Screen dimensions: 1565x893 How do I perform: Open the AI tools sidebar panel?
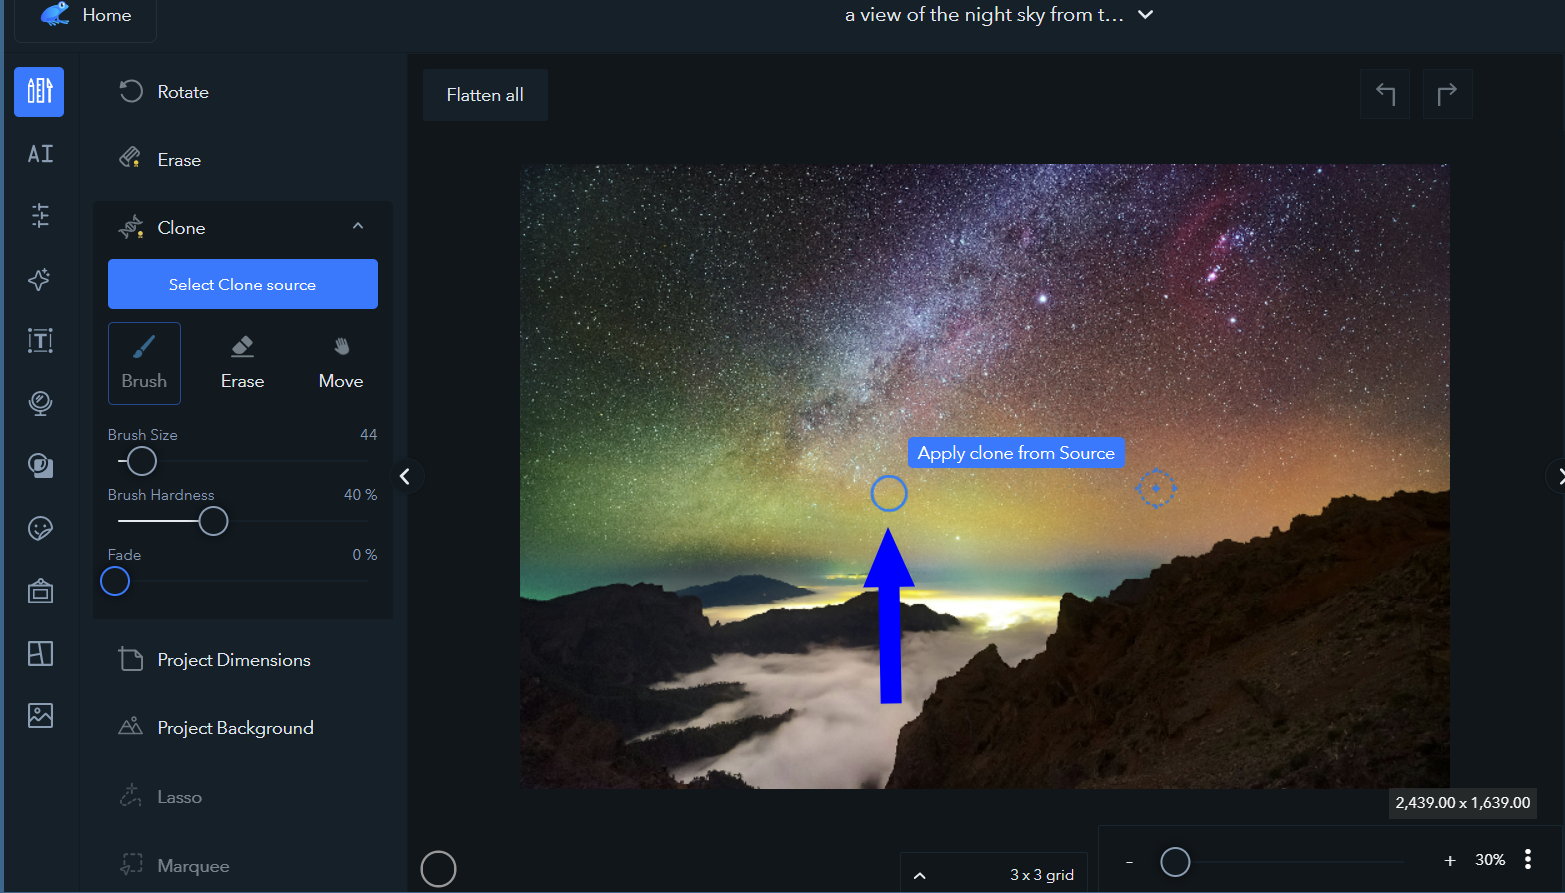40,154
